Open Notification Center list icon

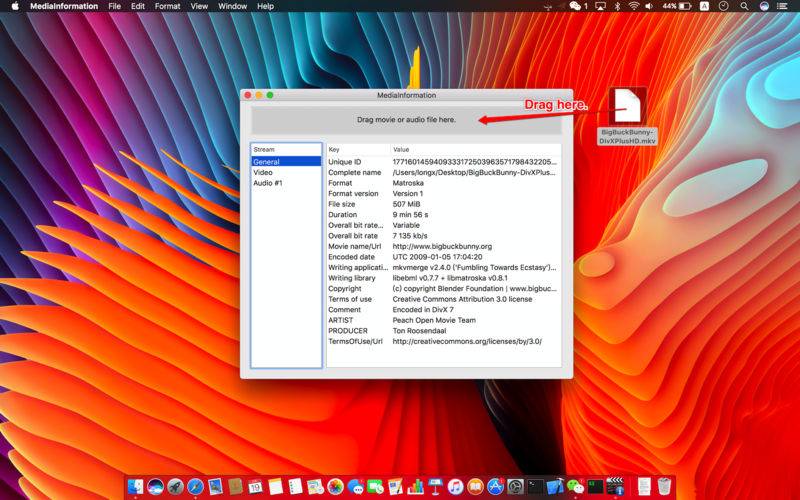782,6
